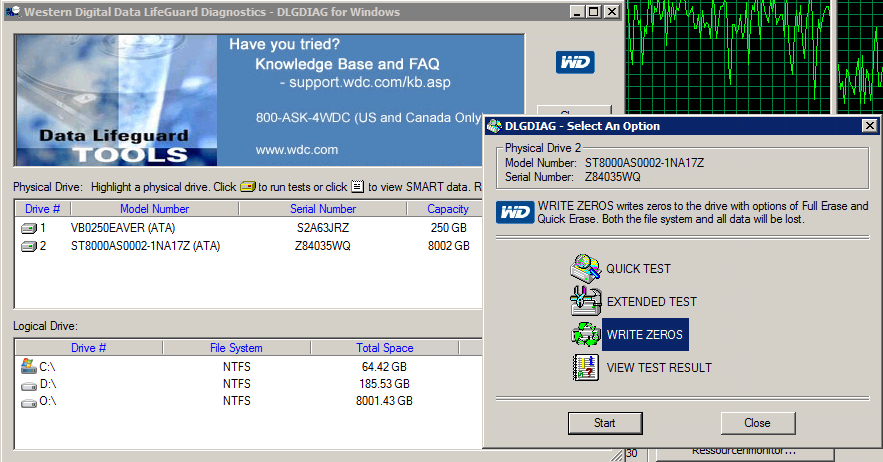Click drive 1 disk icon
Screen dimensions: 883x462
(x=29, y=228)
